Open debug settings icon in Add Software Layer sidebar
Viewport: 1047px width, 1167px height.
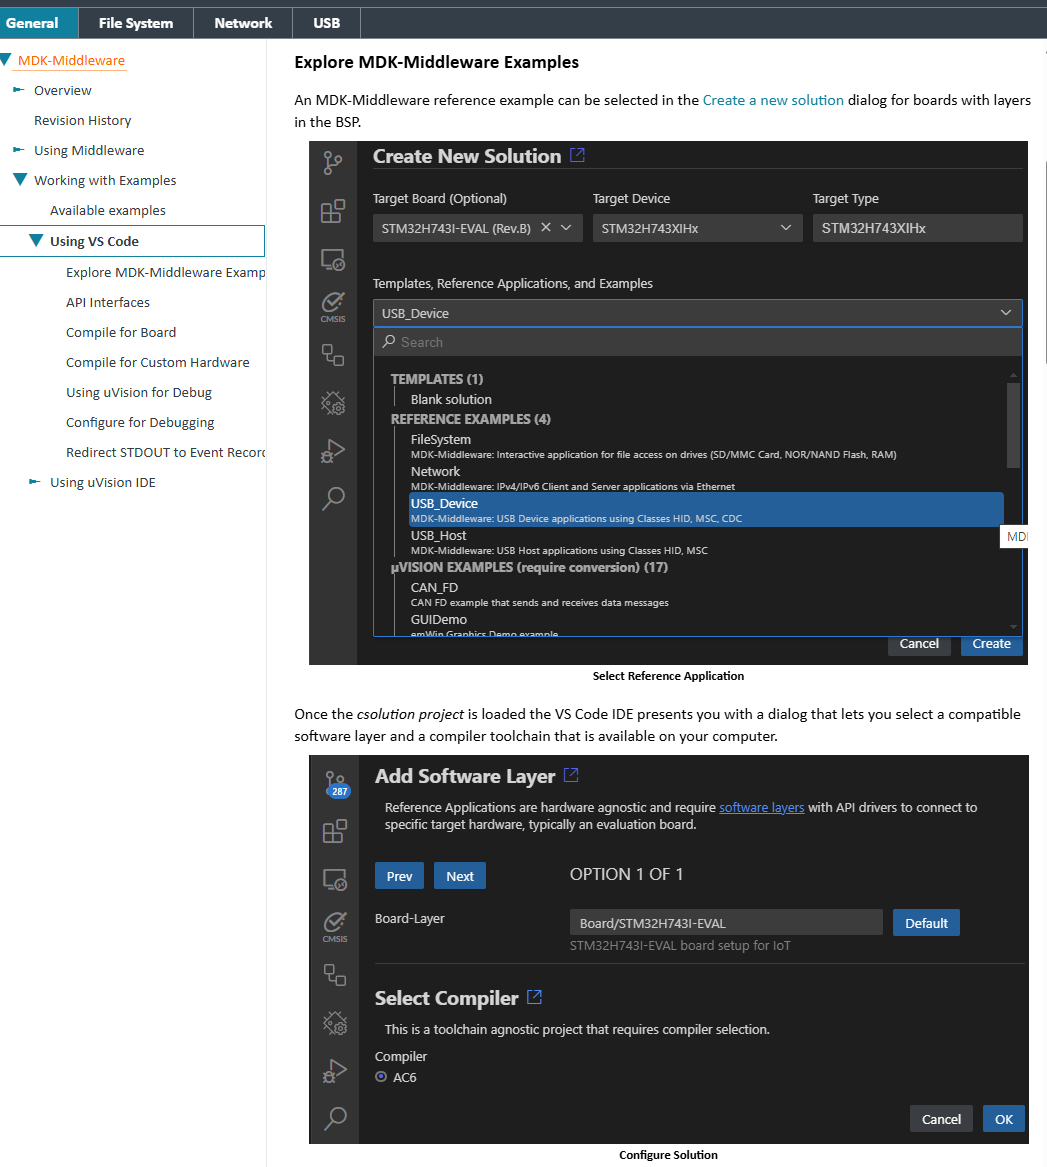[x=335, y=1023]
